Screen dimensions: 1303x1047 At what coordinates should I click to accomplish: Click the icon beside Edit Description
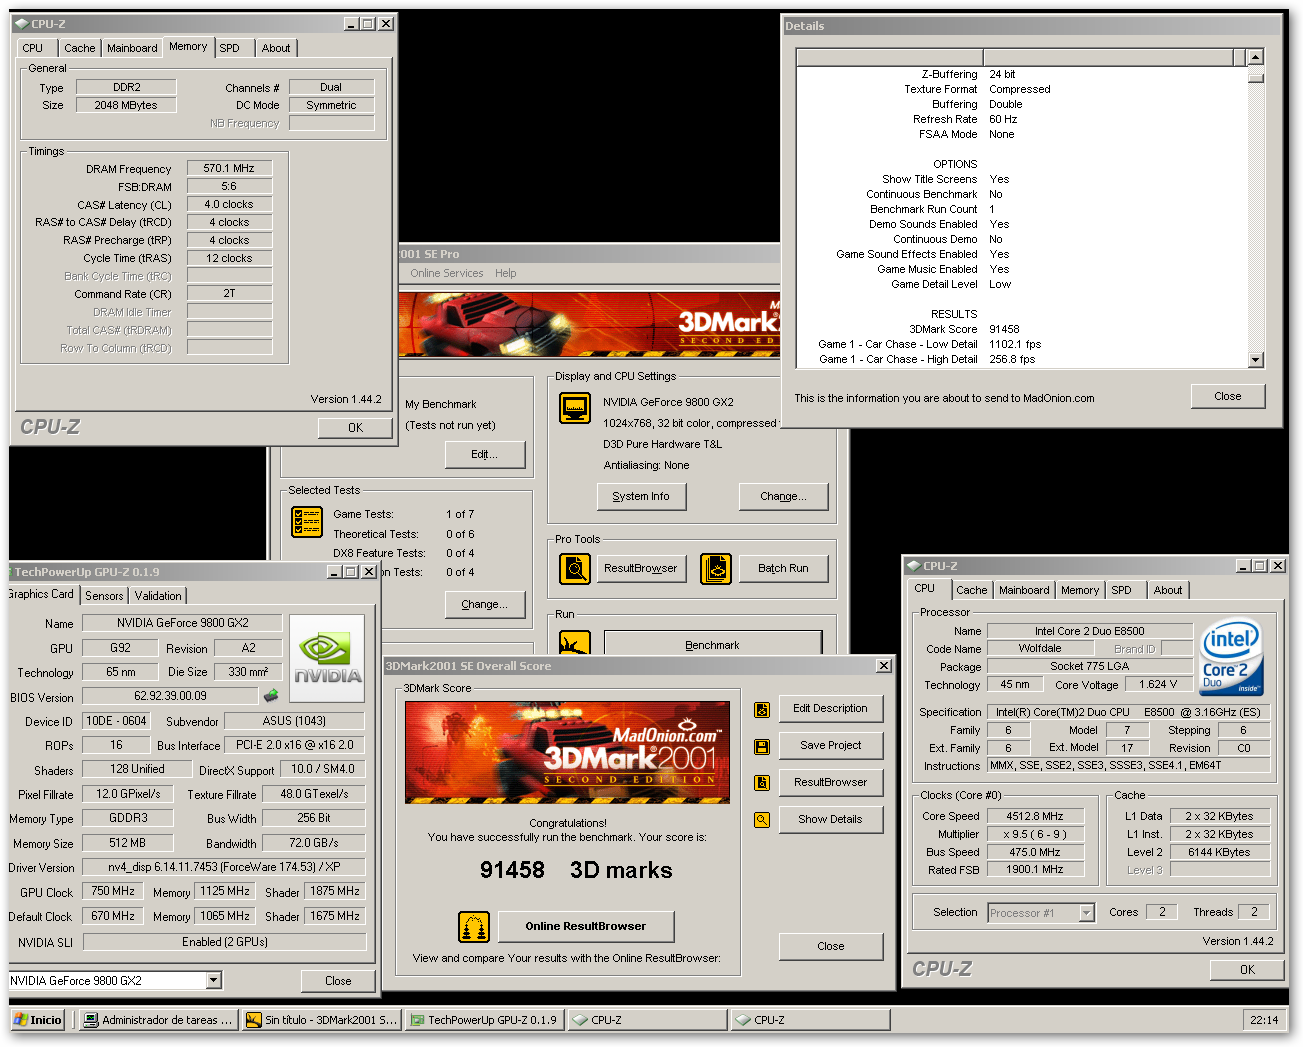tap(762, 710)
